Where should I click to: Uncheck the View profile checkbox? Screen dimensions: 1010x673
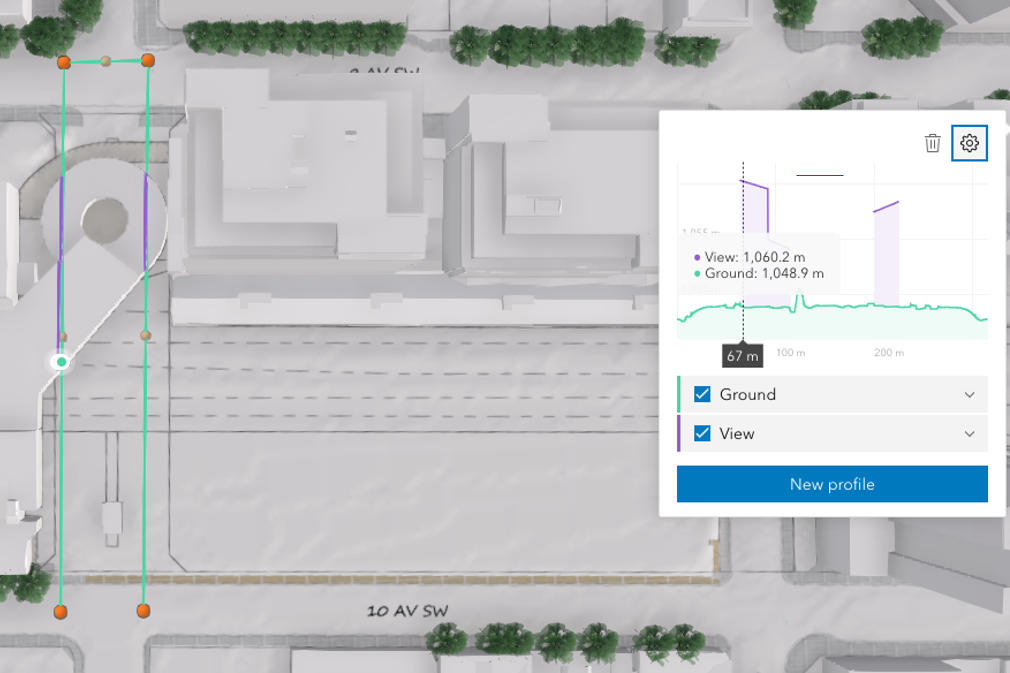tap(702, 433)
